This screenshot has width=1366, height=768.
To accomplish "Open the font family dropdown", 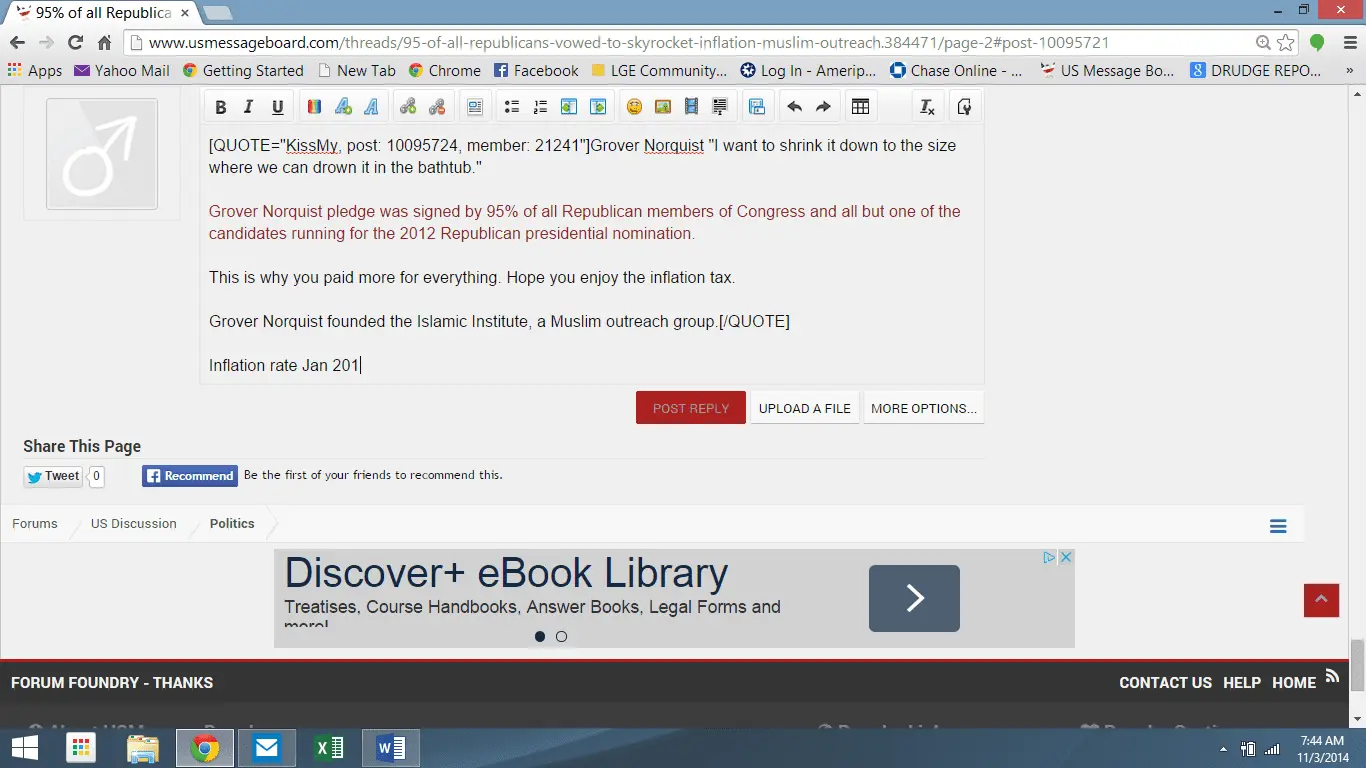I will pos(371,107).
